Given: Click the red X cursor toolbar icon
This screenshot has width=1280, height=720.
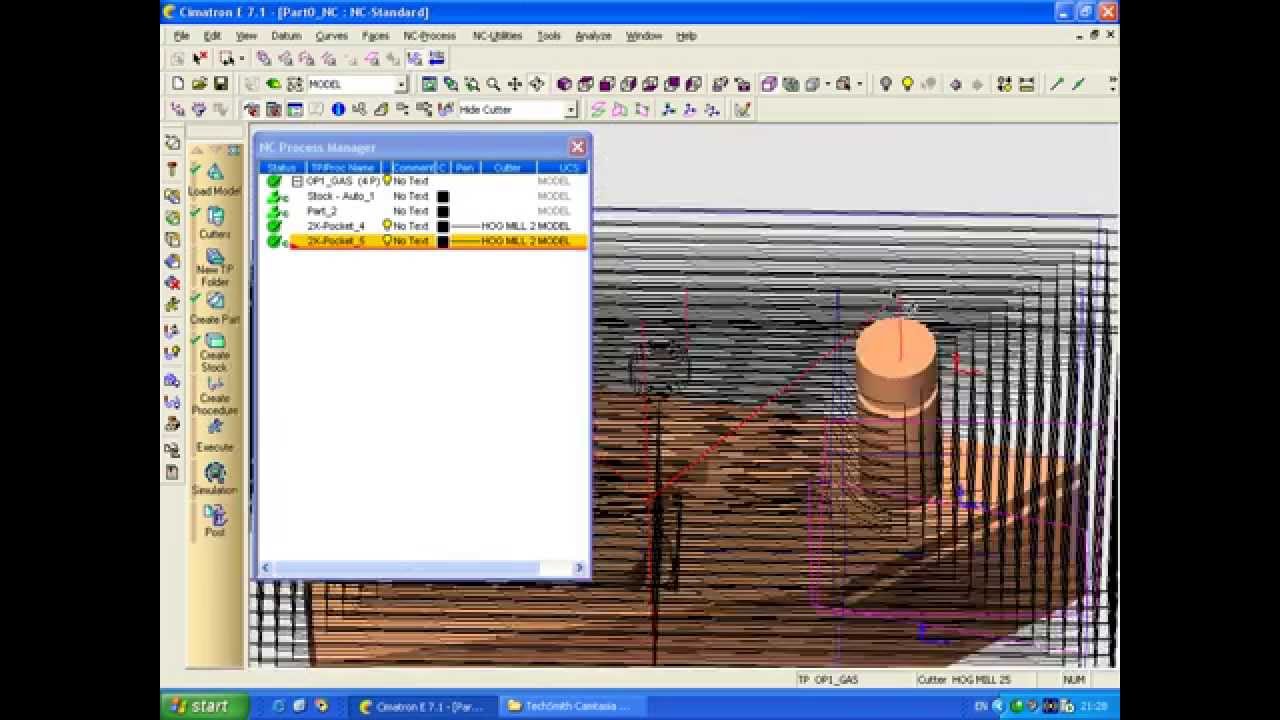Looking at the screenshot, I should (200, 59).
